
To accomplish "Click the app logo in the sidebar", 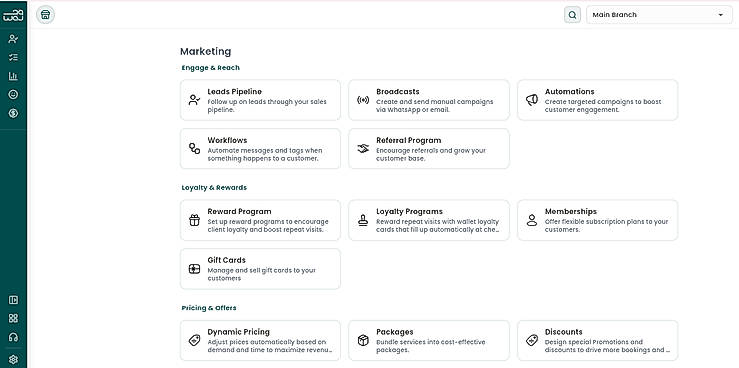I will pyautogui.click(x=13, y=15).
